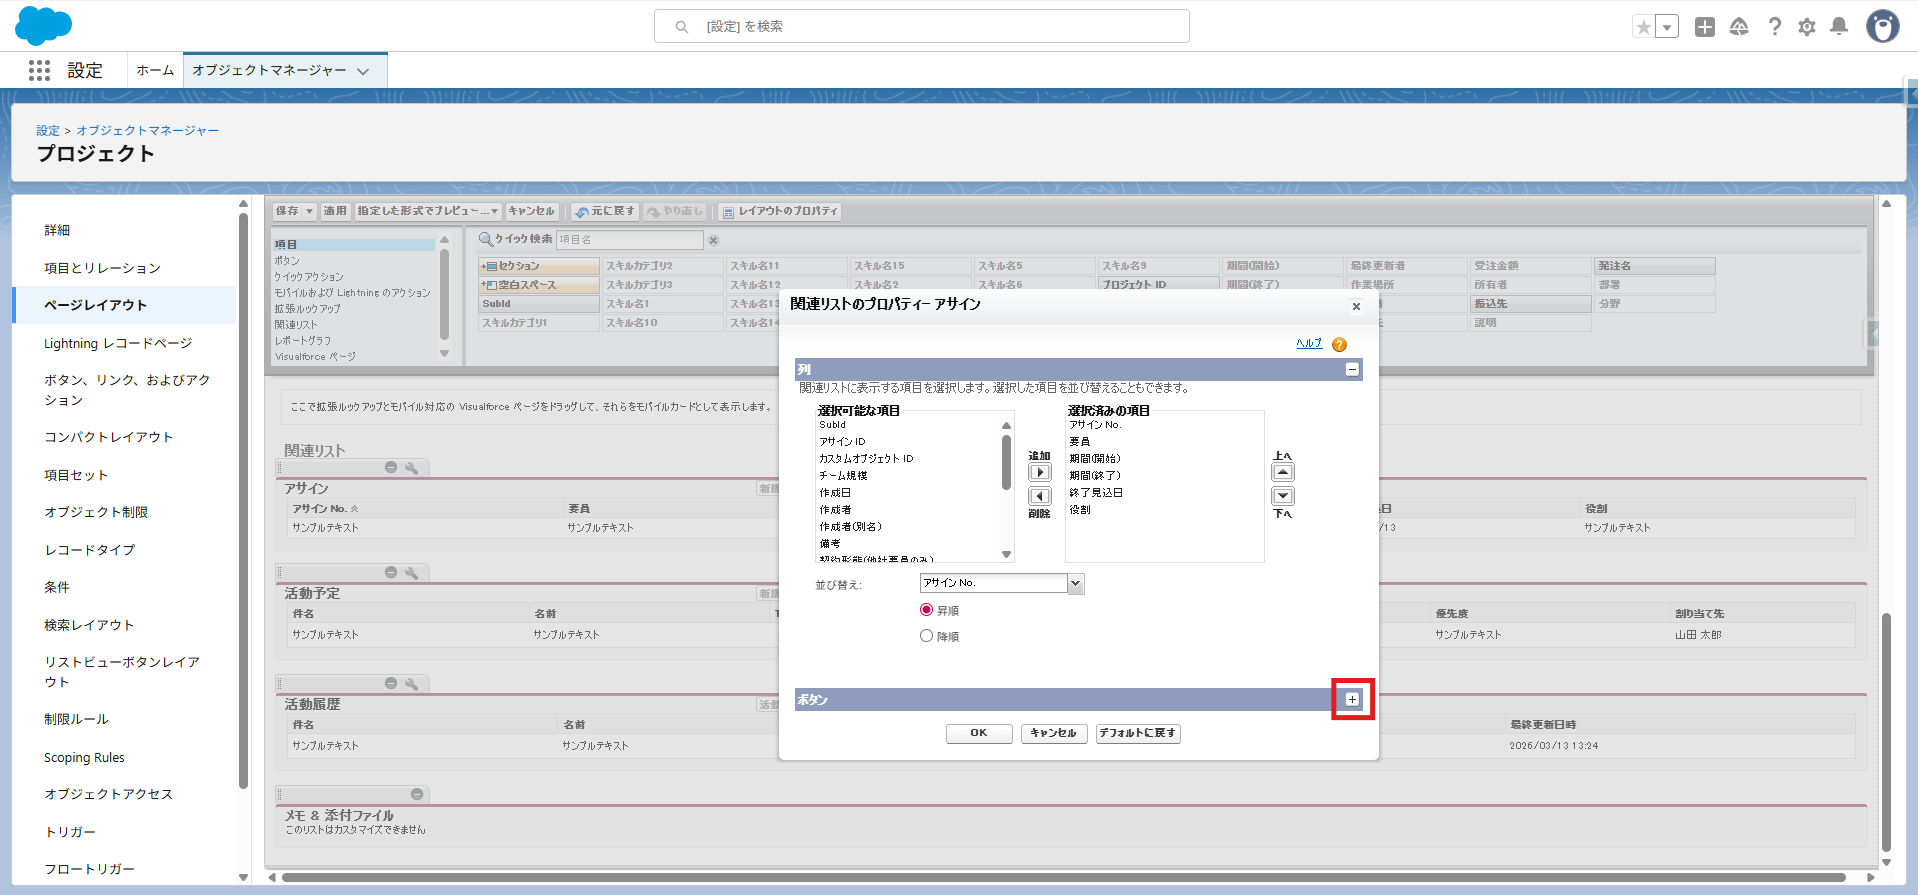Screen dimensions: 1918x895
Task: Click the 削除 left-arrow button
Action: coord(1040,496)
